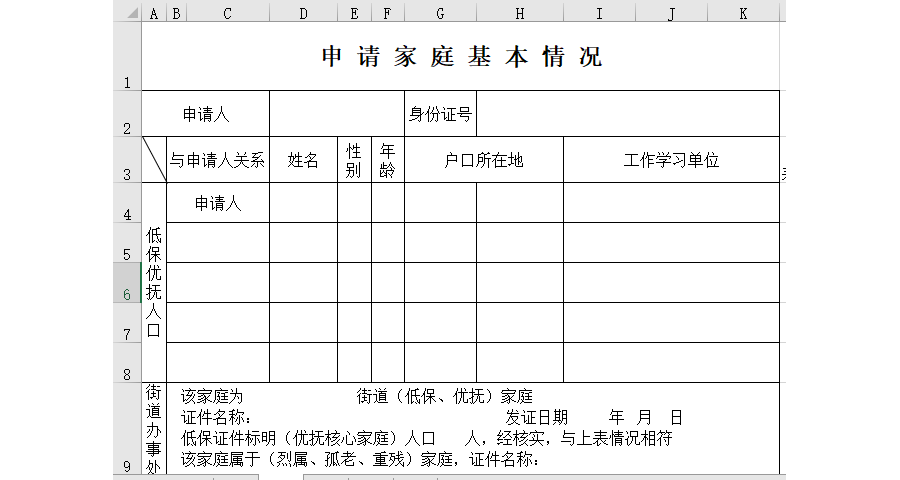Click the 街道办事处 vertical cell
Image resolution: width=900 pixels, height=480 pixels.
[154, 428]
